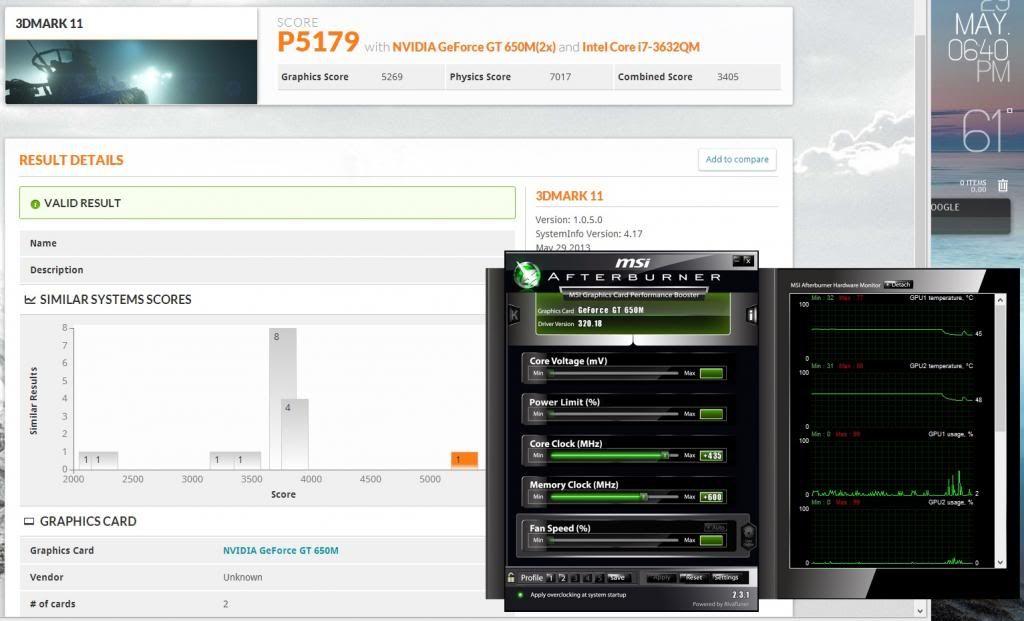Open the info side button in Afterburner

tap(752, 315)
